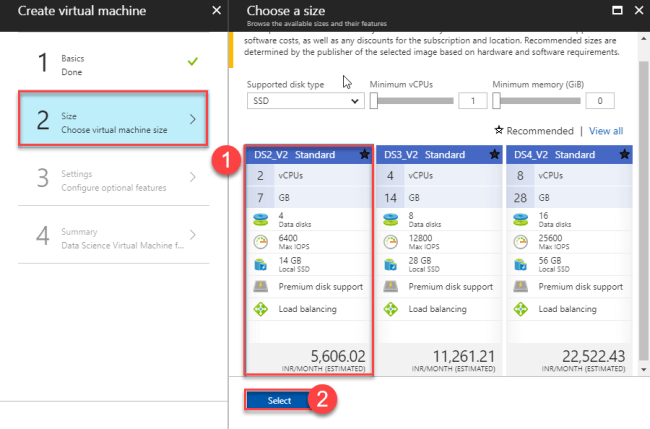Select the DS3_V2 Standard card header
The width and height of the screenshot is (650, 429).
pos(439,155)
